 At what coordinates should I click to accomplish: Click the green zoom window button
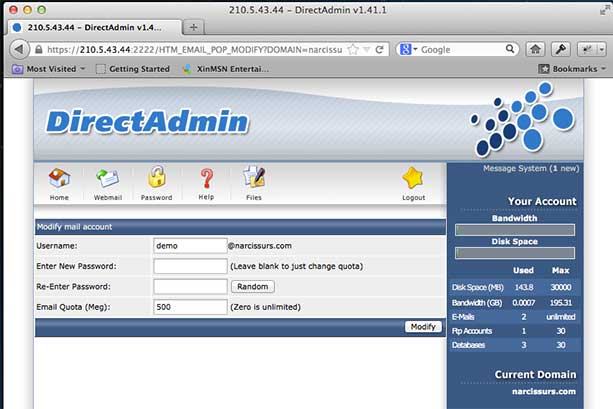pos(42,10)
